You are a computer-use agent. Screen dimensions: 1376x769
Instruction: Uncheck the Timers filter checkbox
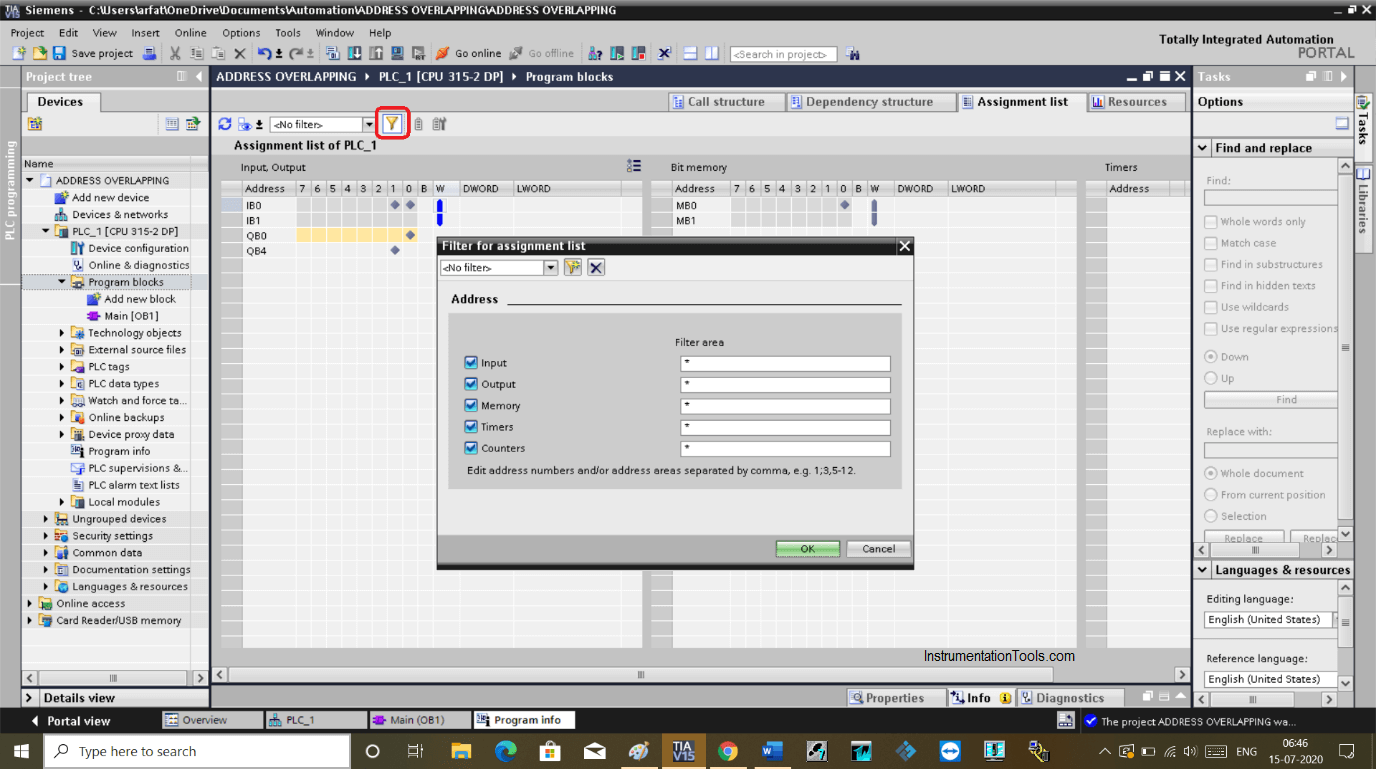(x=471, y=427)
